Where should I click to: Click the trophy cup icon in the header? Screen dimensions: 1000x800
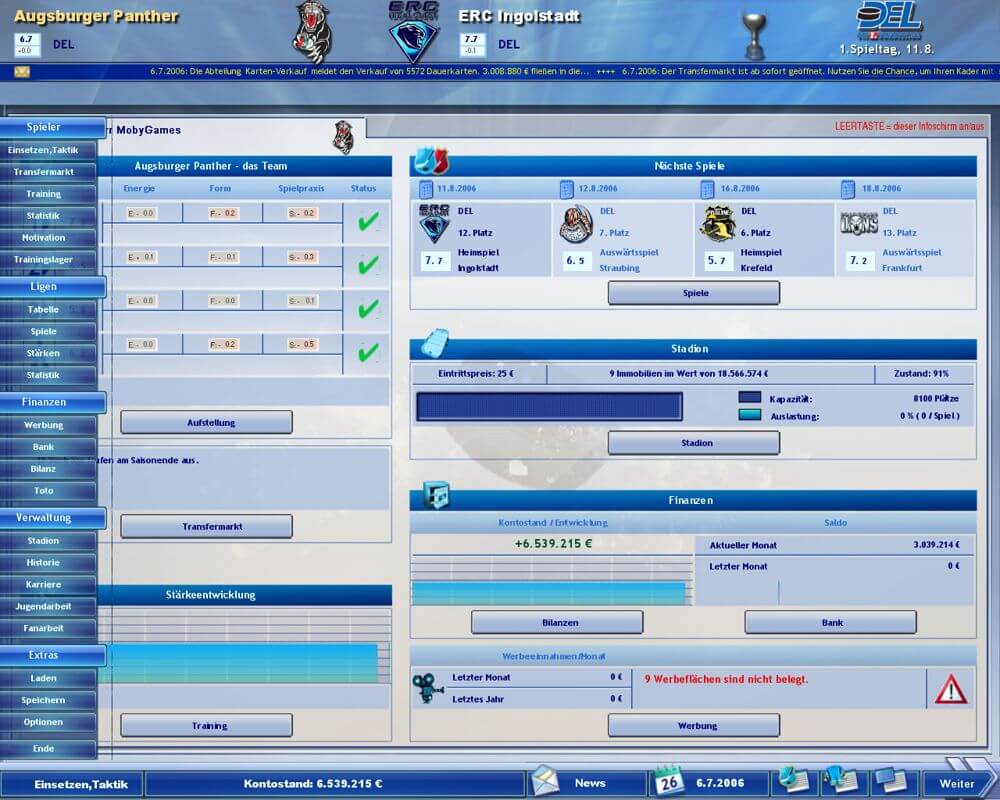[x=755, y=36]
